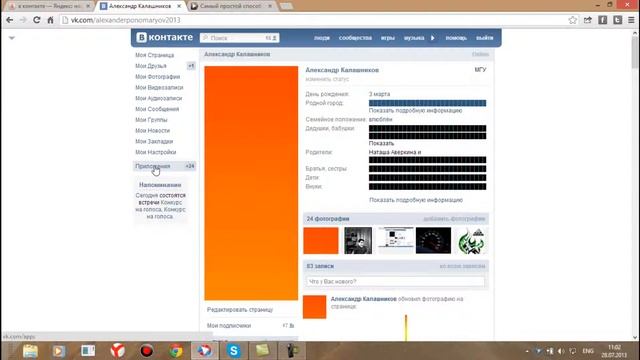Click the VKontakte logo in the header
Viewport: 640px width, 360px height.
point(165,38)
